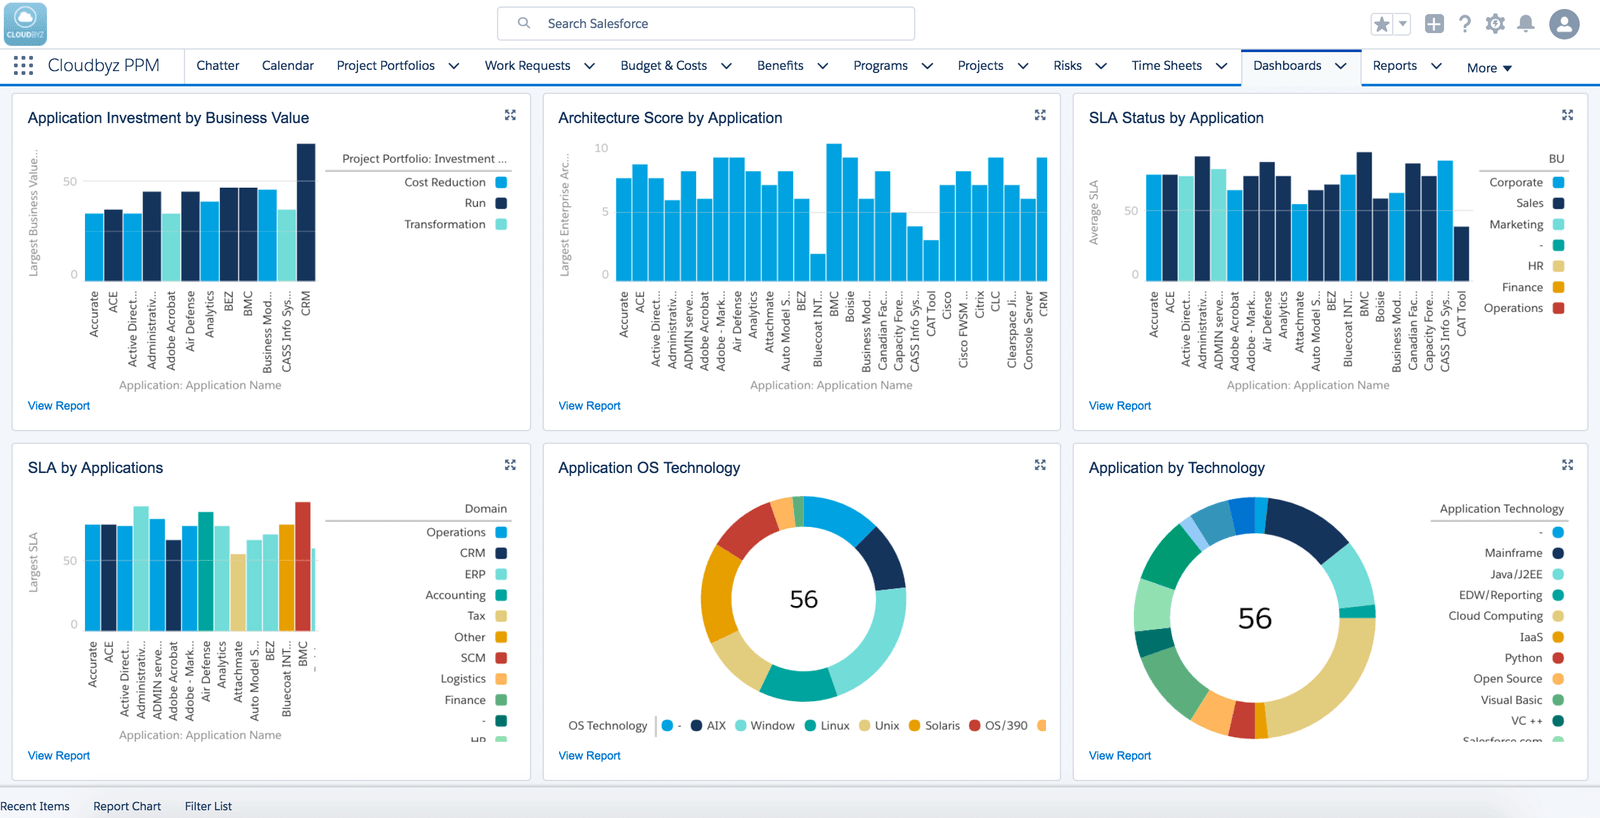Open the Help question mark icon
The width and height of the screenshot is (1600, 818).
point(1465,24)
